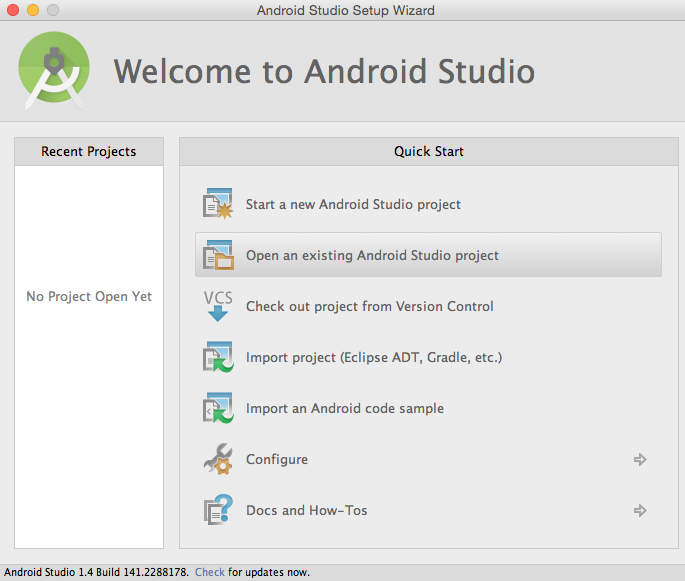
Task: Open the Docs and How-Tos text entry
Action: click(x=306, y=510)
